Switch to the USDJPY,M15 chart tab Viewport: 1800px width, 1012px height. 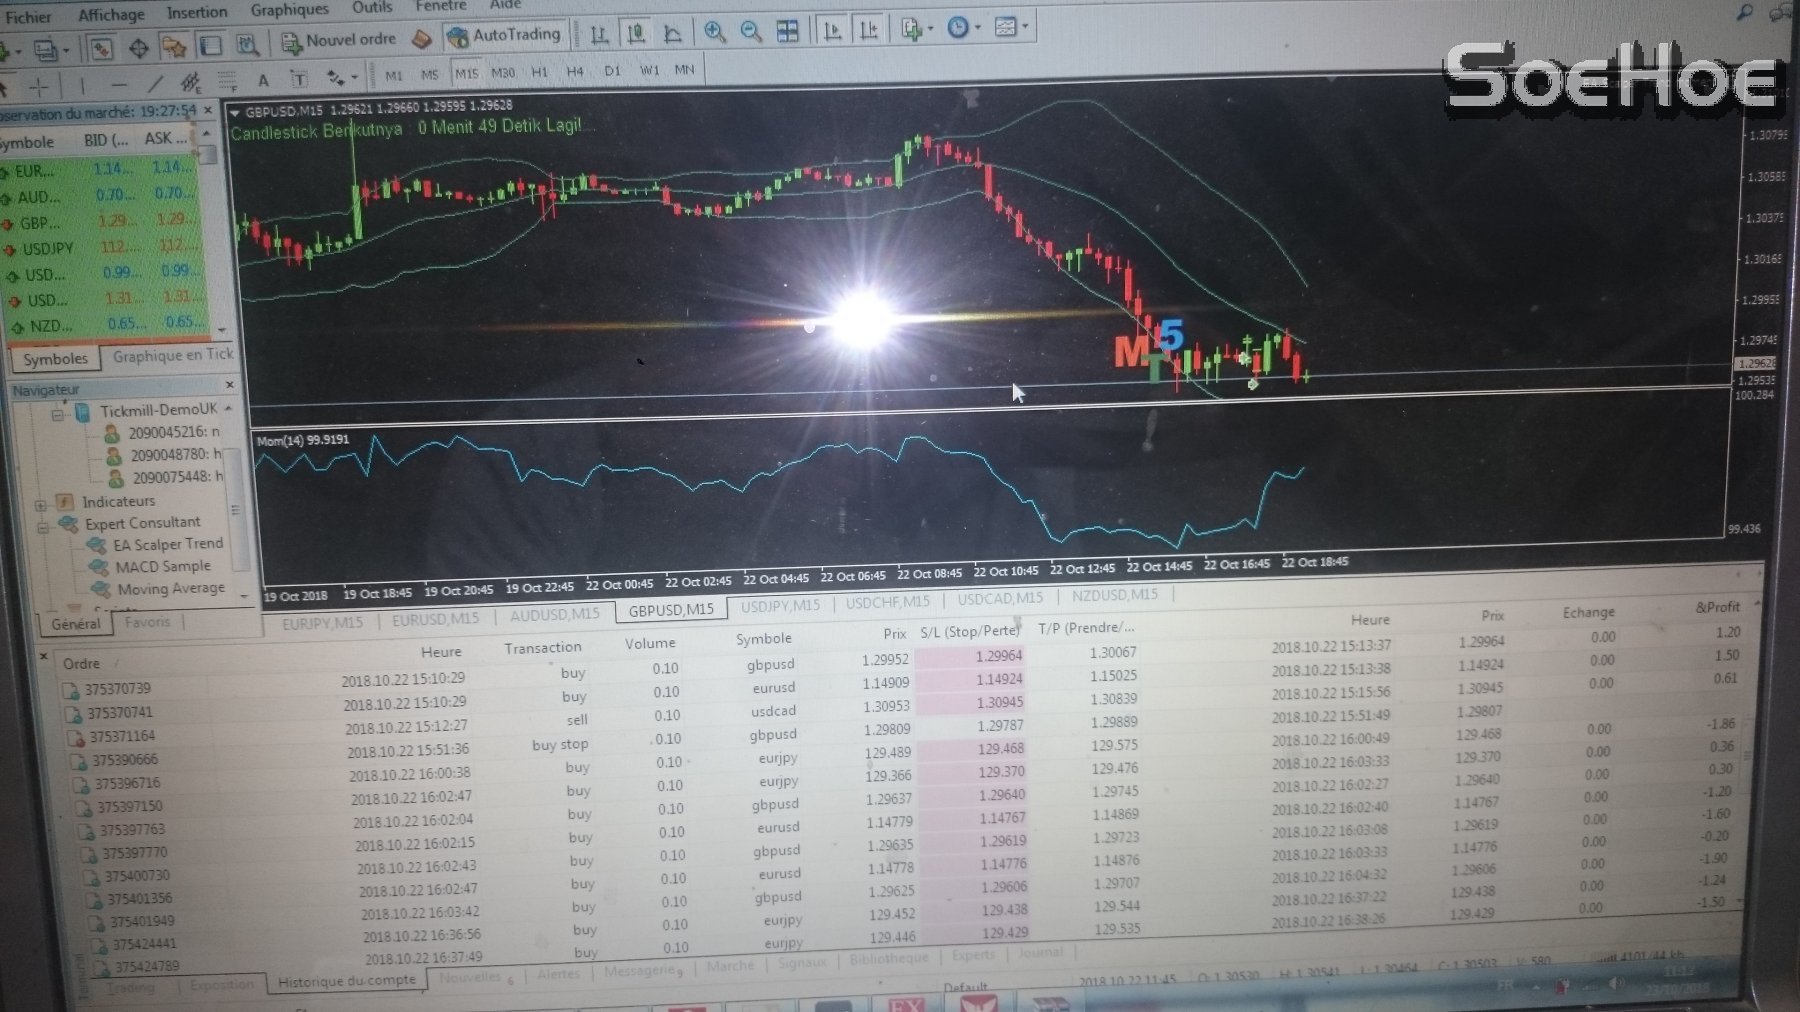[x=780, y=605]
